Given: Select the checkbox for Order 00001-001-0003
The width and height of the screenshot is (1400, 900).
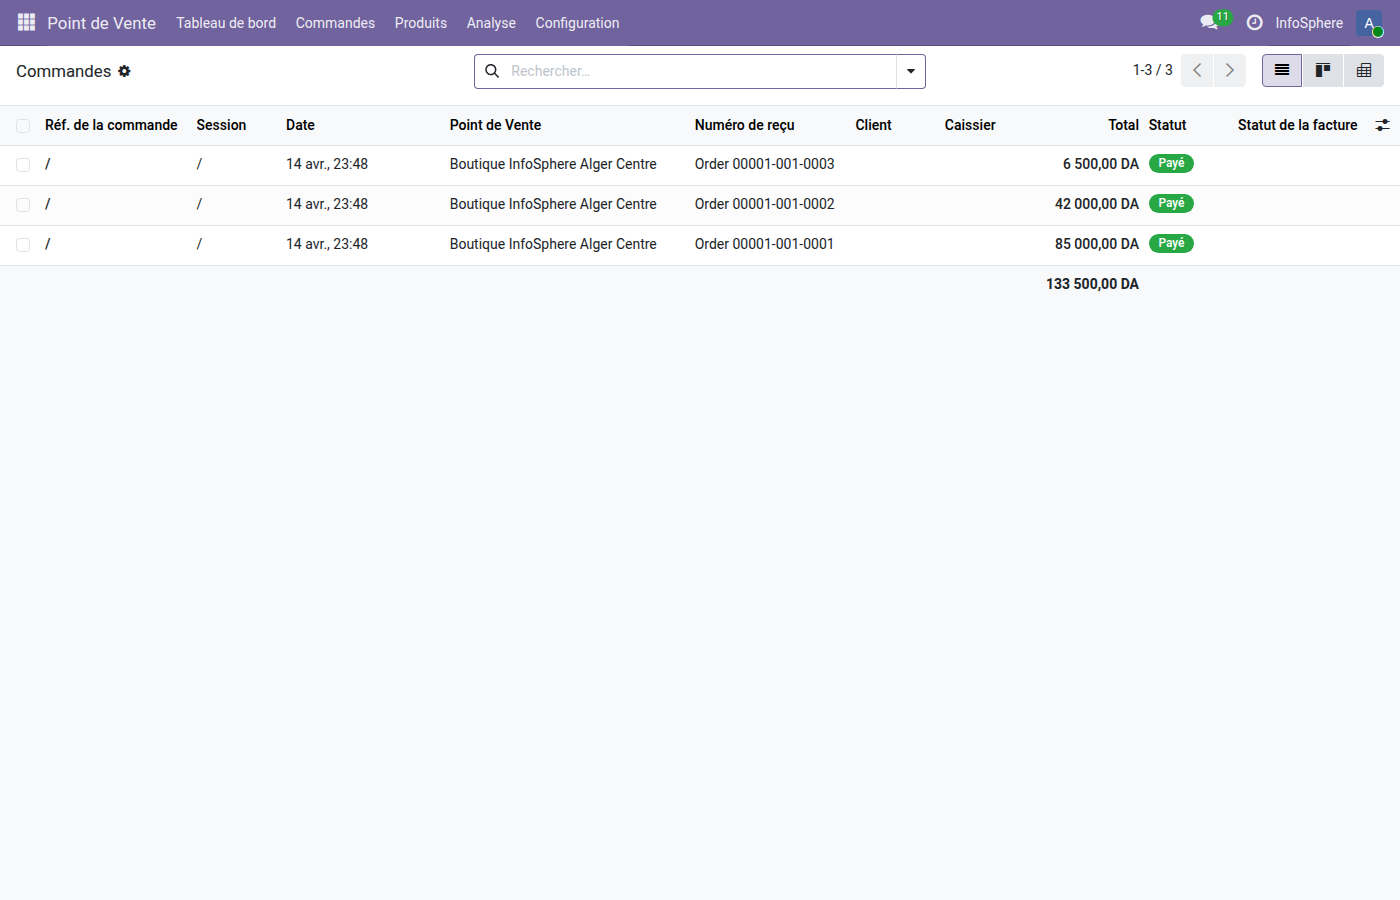Looking at the screenshot, I should tap(23, 164).
